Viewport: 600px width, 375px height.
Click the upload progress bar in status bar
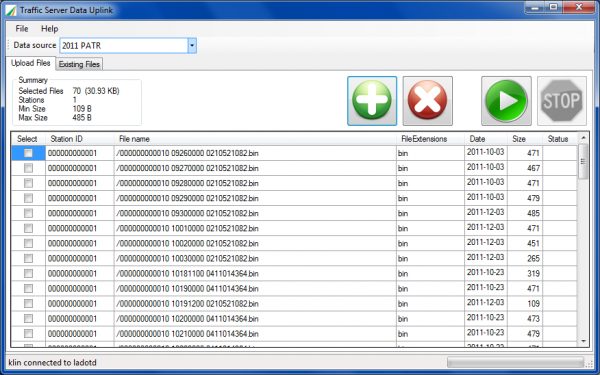(x=515, y=362)
